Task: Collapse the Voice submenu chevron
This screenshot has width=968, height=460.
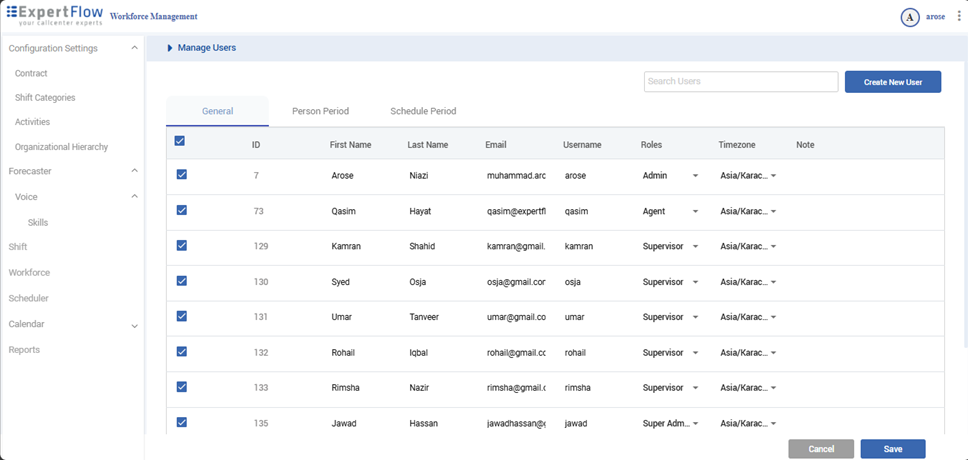Action: point(135,197)
